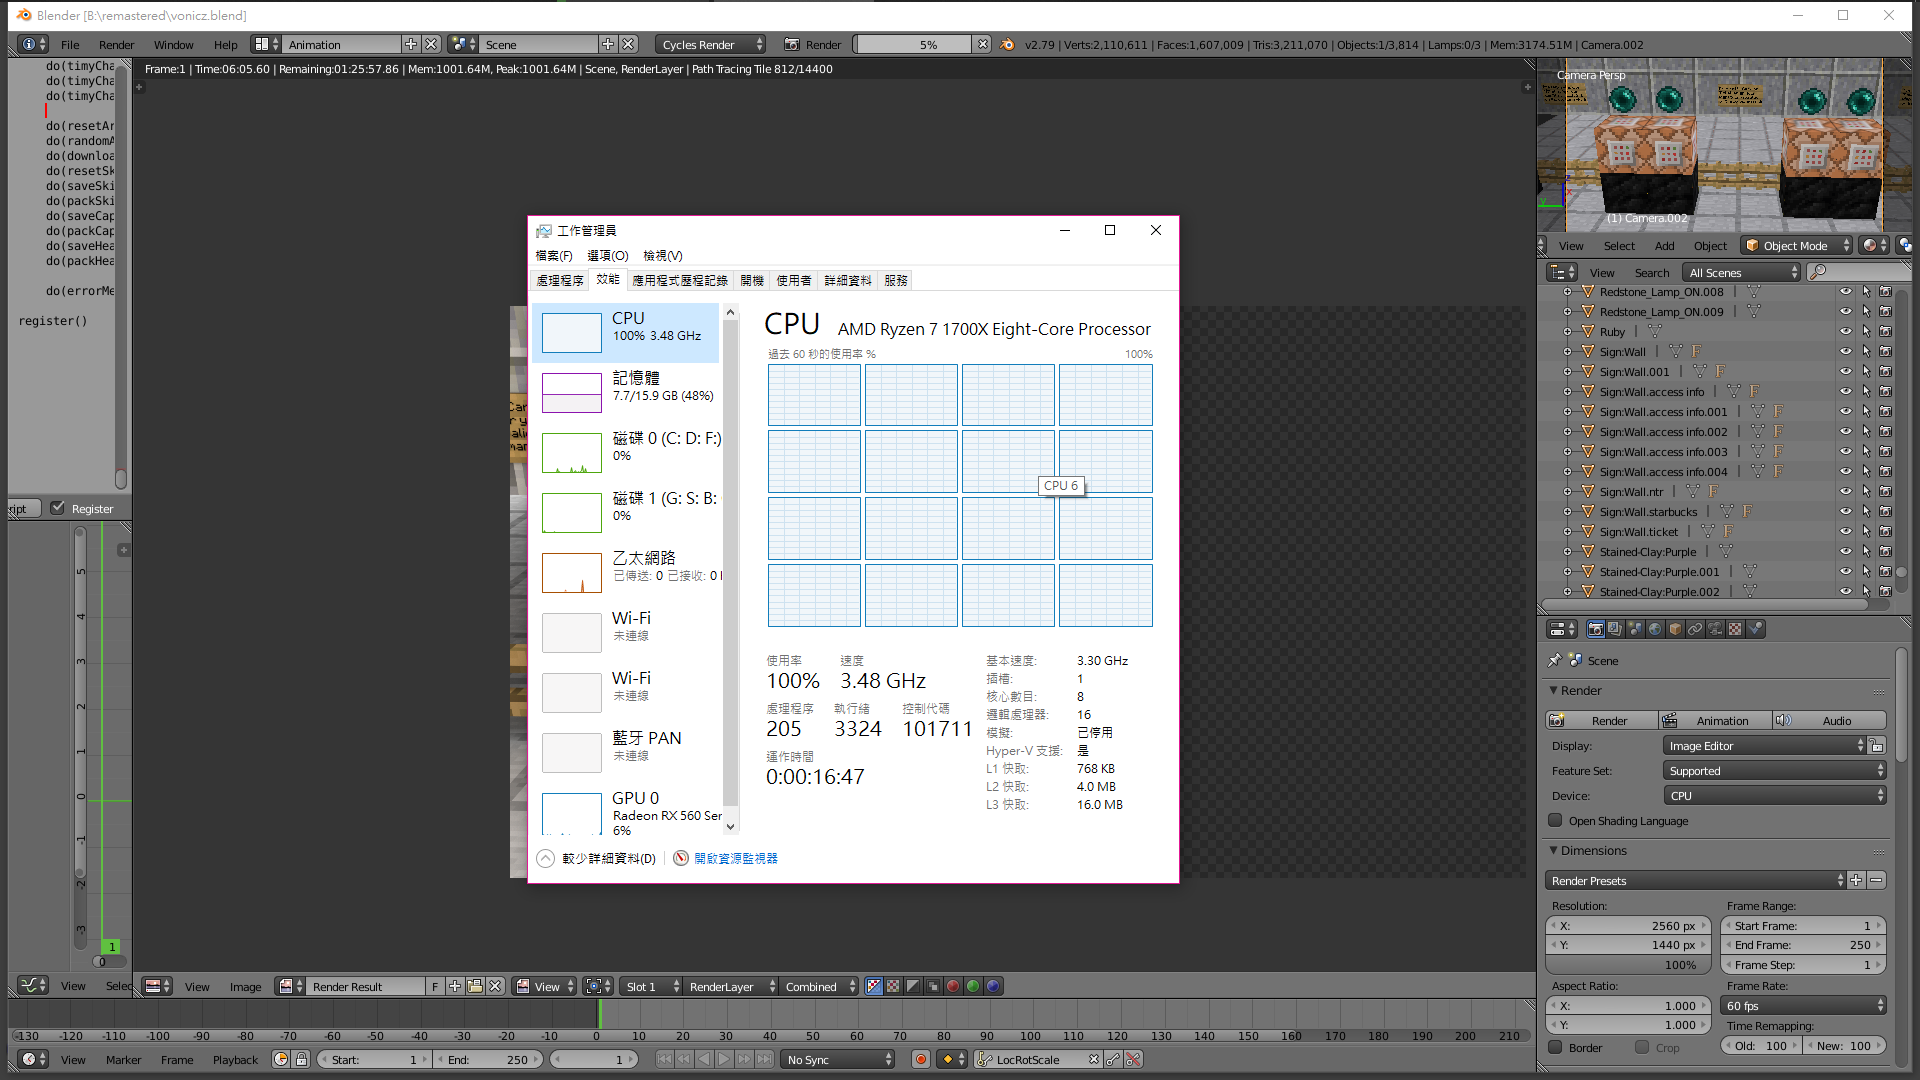1920x1080 pixels.
Task: Open the Object properties tab cube icon
Action: [1675, 629]
